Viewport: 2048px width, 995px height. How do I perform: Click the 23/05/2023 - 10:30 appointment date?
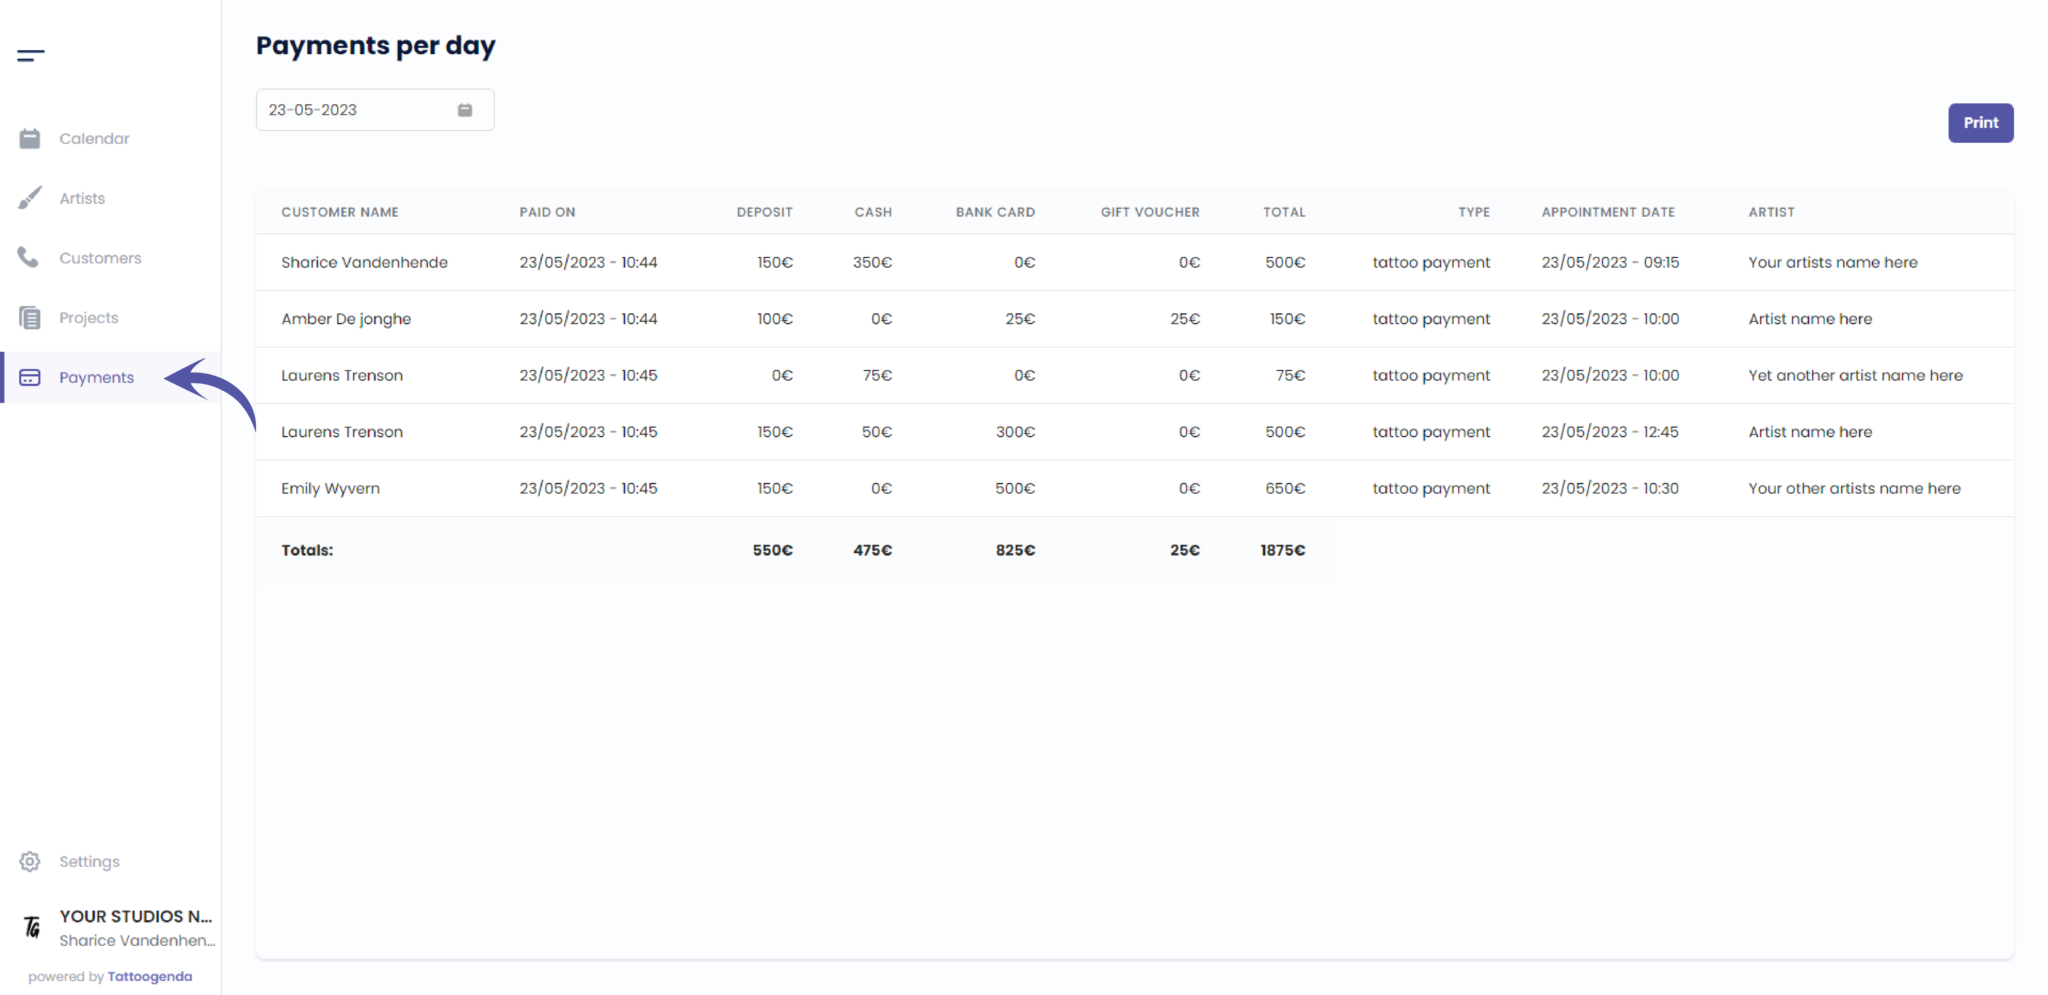point(1610,488)
